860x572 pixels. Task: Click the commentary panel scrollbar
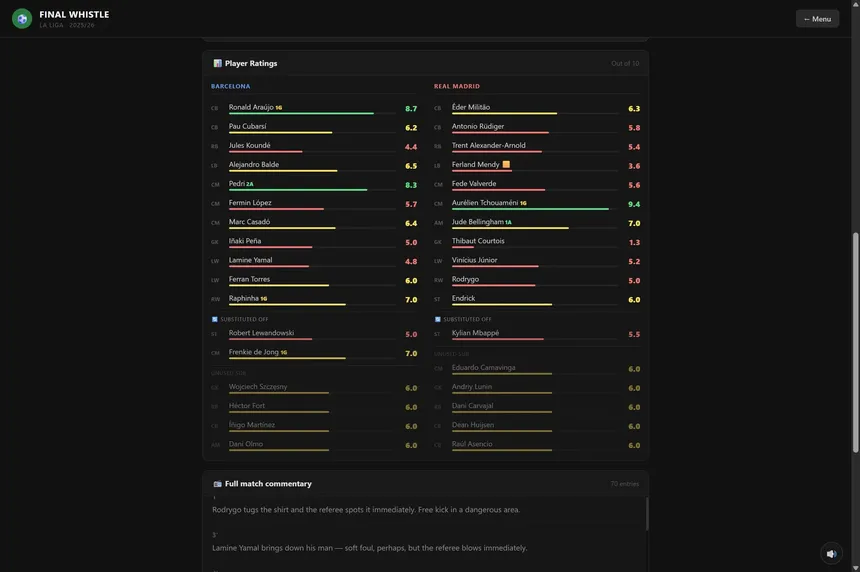point(647,514)
